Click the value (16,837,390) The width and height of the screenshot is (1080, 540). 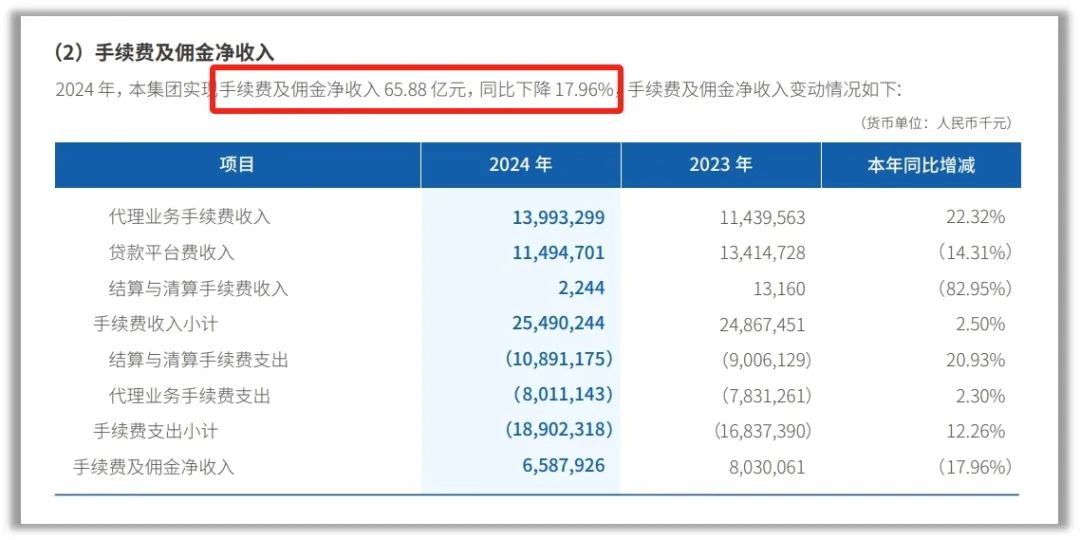[763, 431]
